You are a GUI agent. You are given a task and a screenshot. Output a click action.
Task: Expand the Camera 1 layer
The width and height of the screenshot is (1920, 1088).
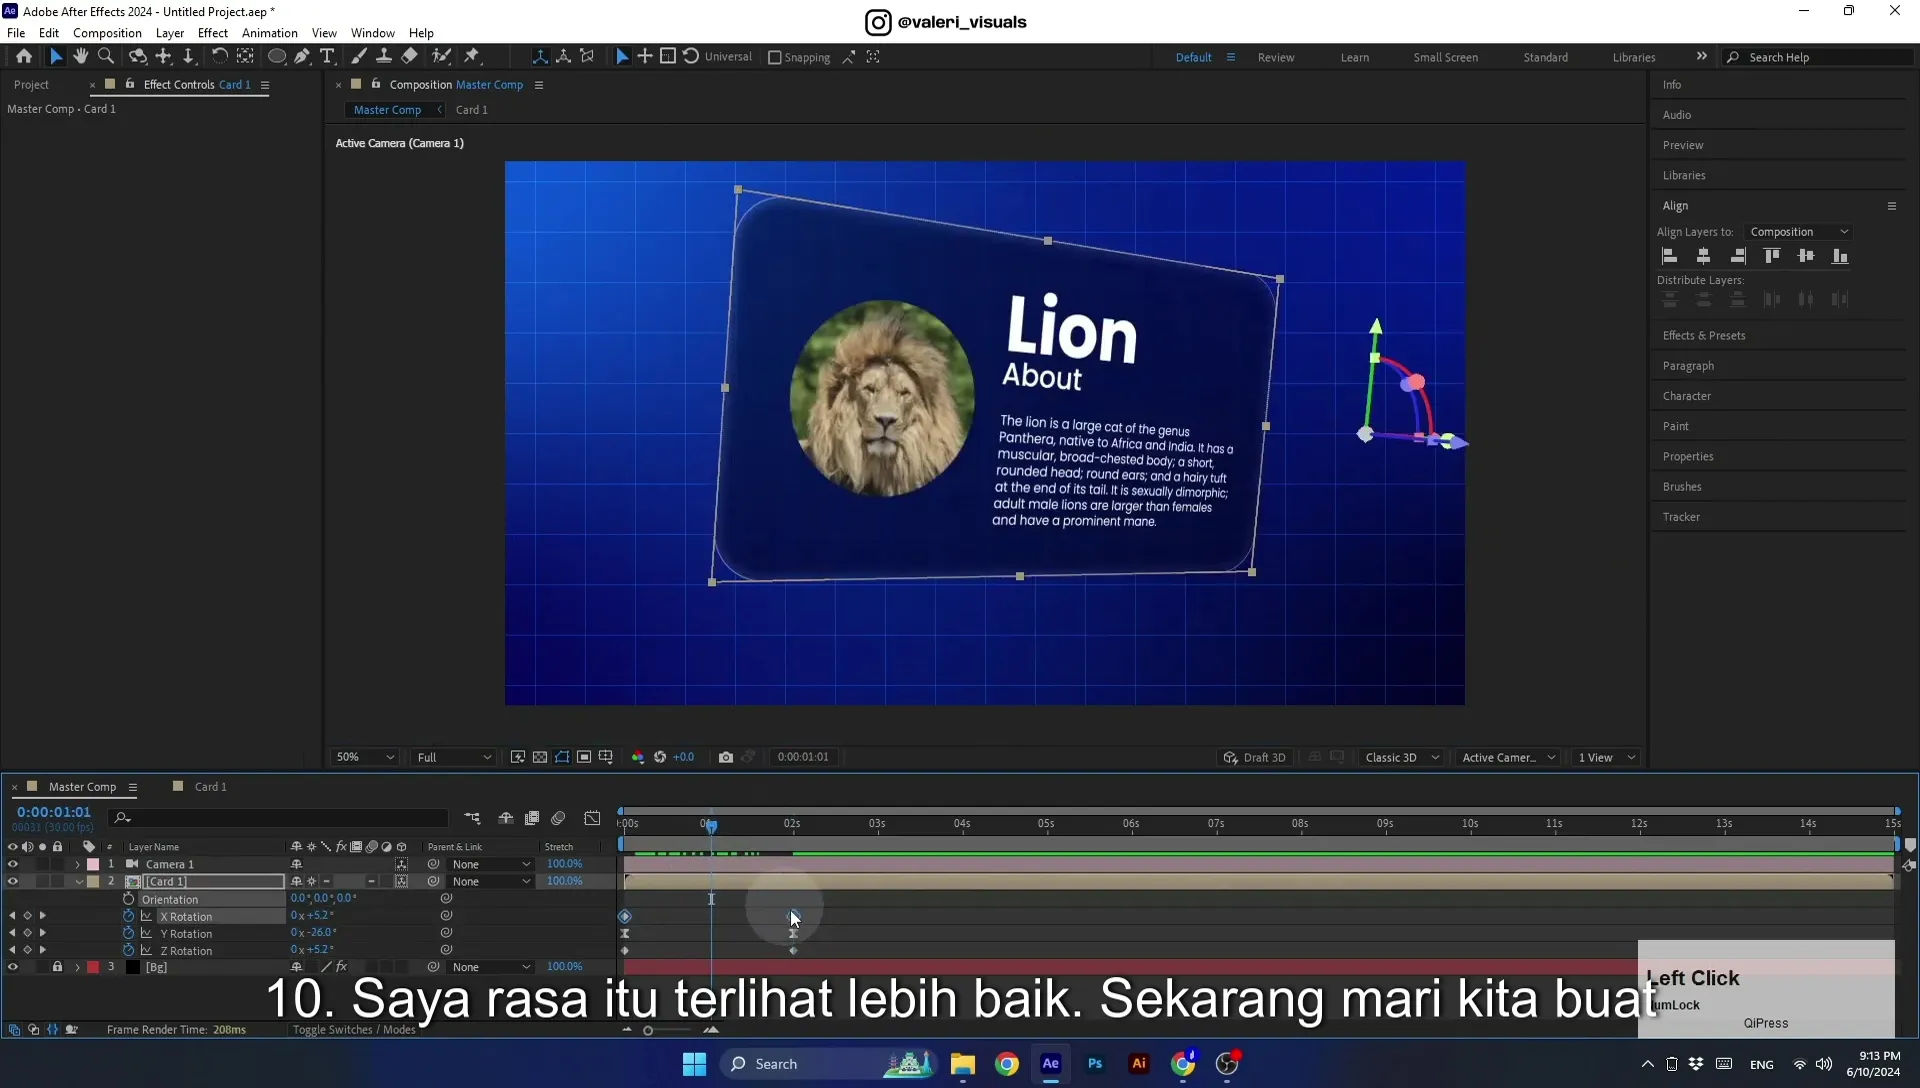pos(77,864)
